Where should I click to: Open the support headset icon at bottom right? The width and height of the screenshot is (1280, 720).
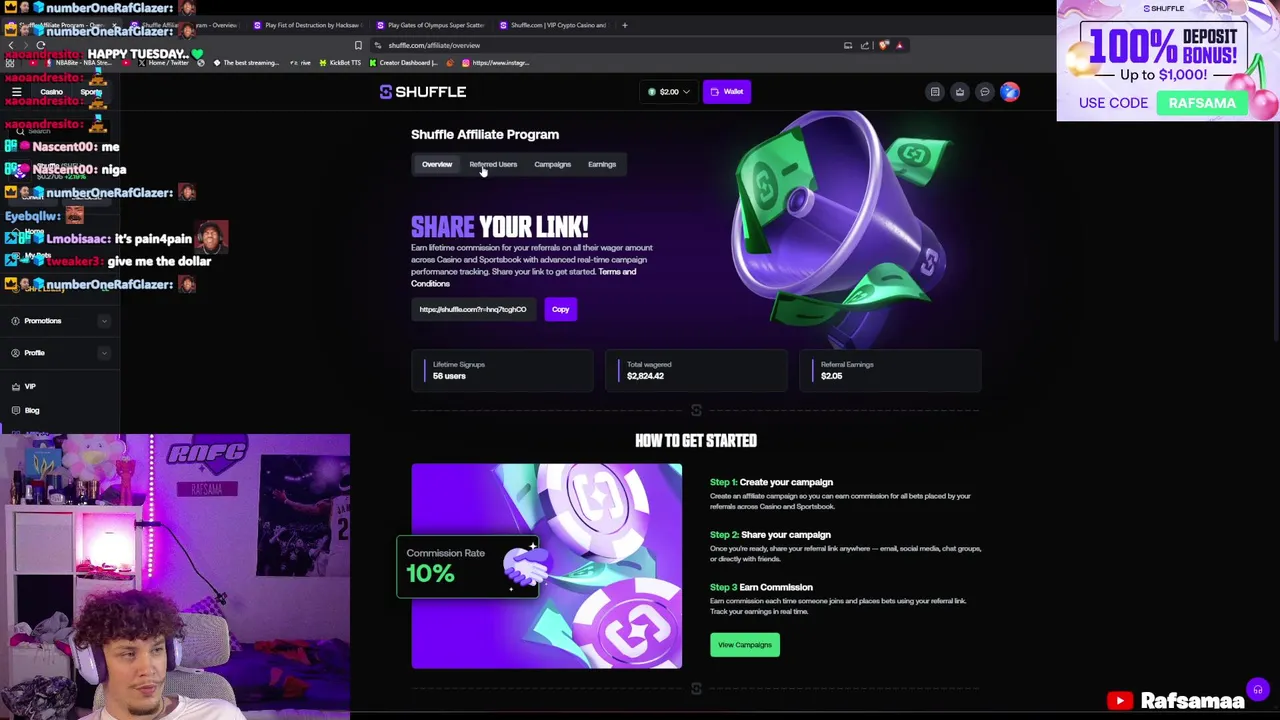pos(1258,690)
